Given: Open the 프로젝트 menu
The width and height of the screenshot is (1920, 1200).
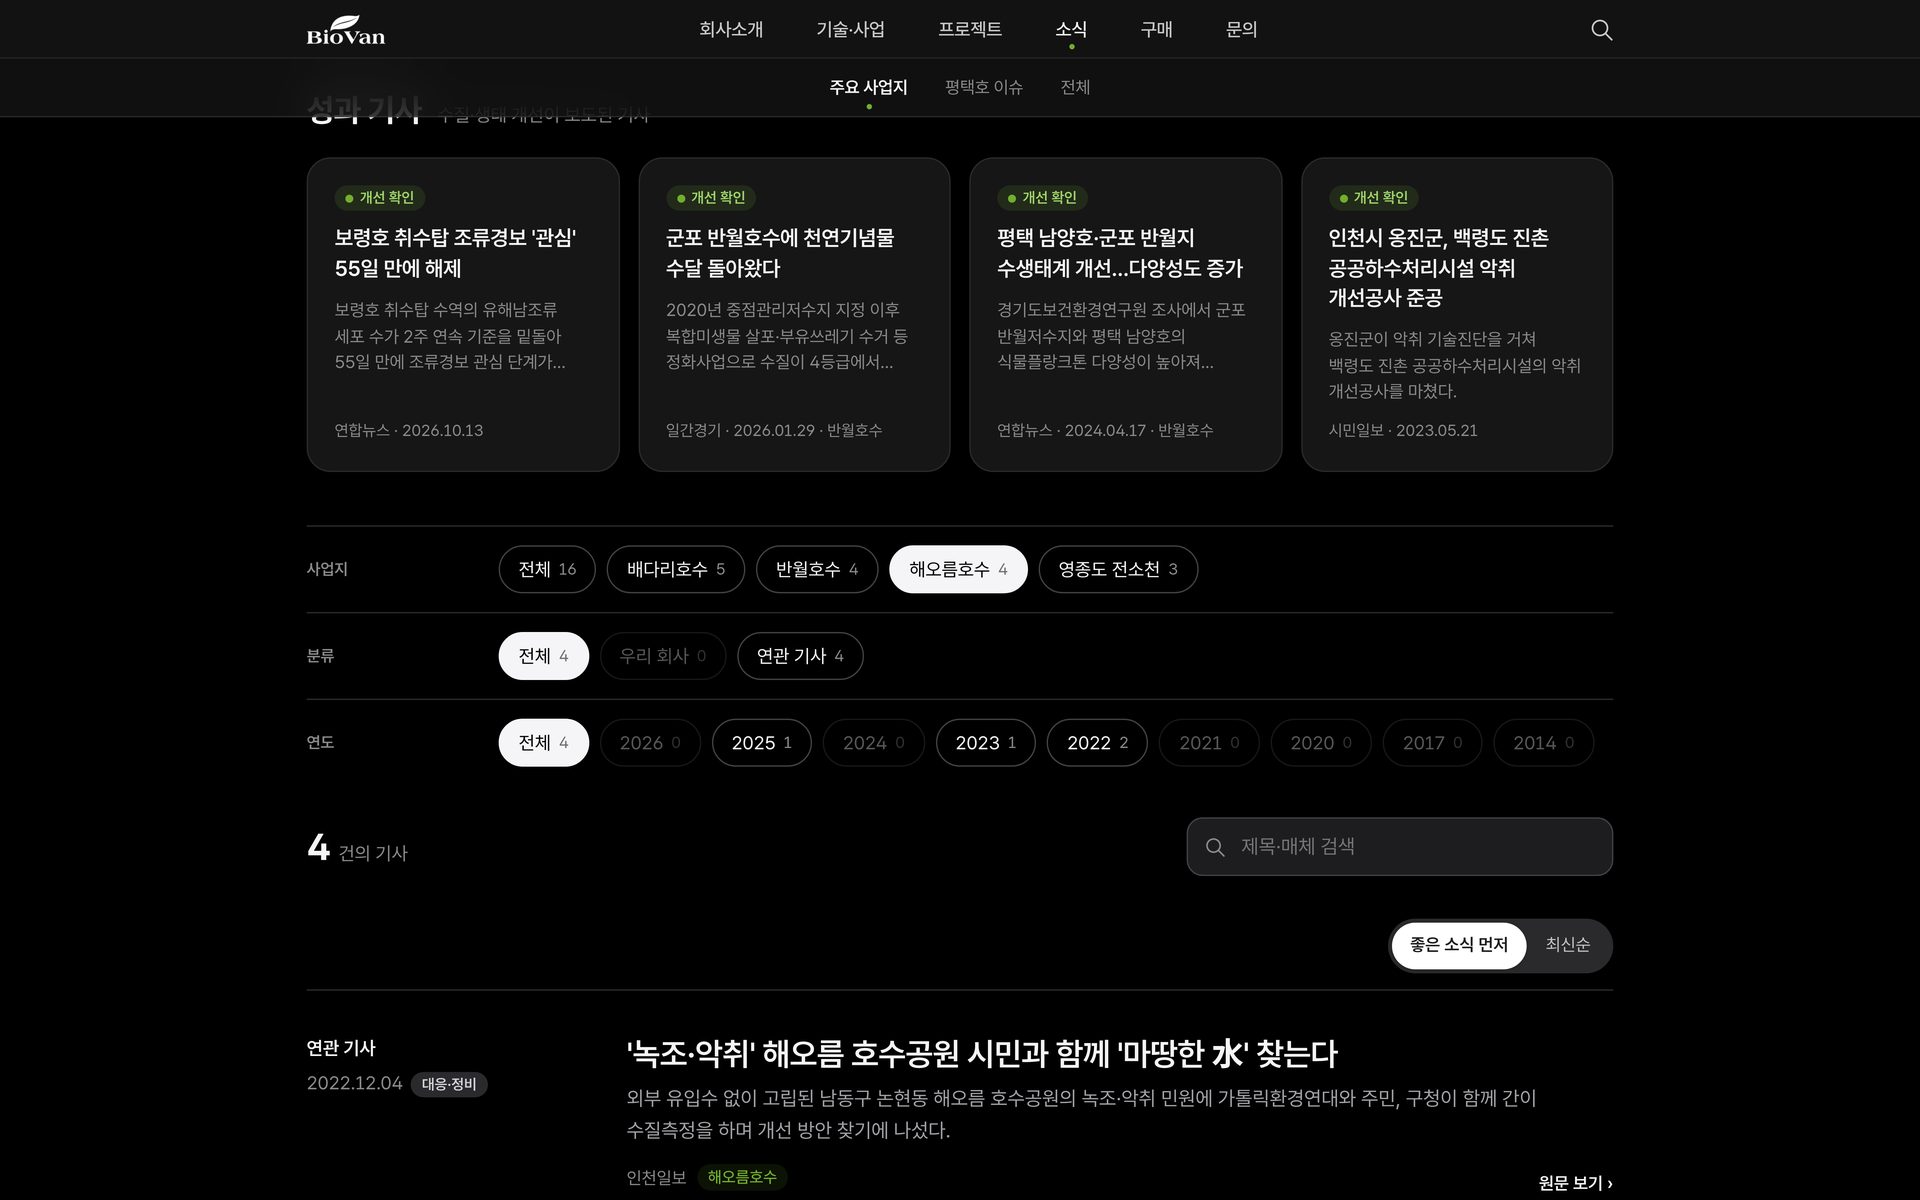Looking at the screenshot, I should (x=970, y=29).
